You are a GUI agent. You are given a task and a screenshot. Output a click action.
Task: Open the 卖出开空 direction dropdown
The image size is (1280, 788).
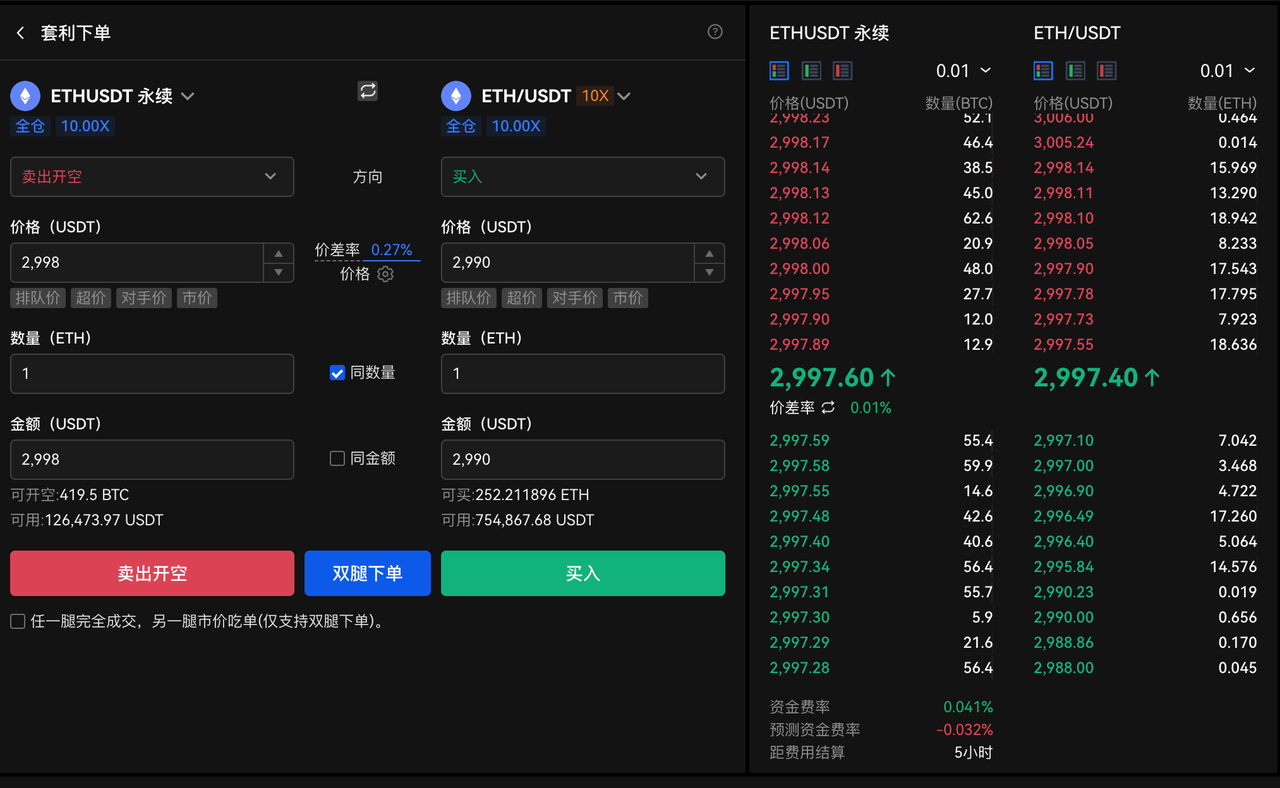pos(152,177)
